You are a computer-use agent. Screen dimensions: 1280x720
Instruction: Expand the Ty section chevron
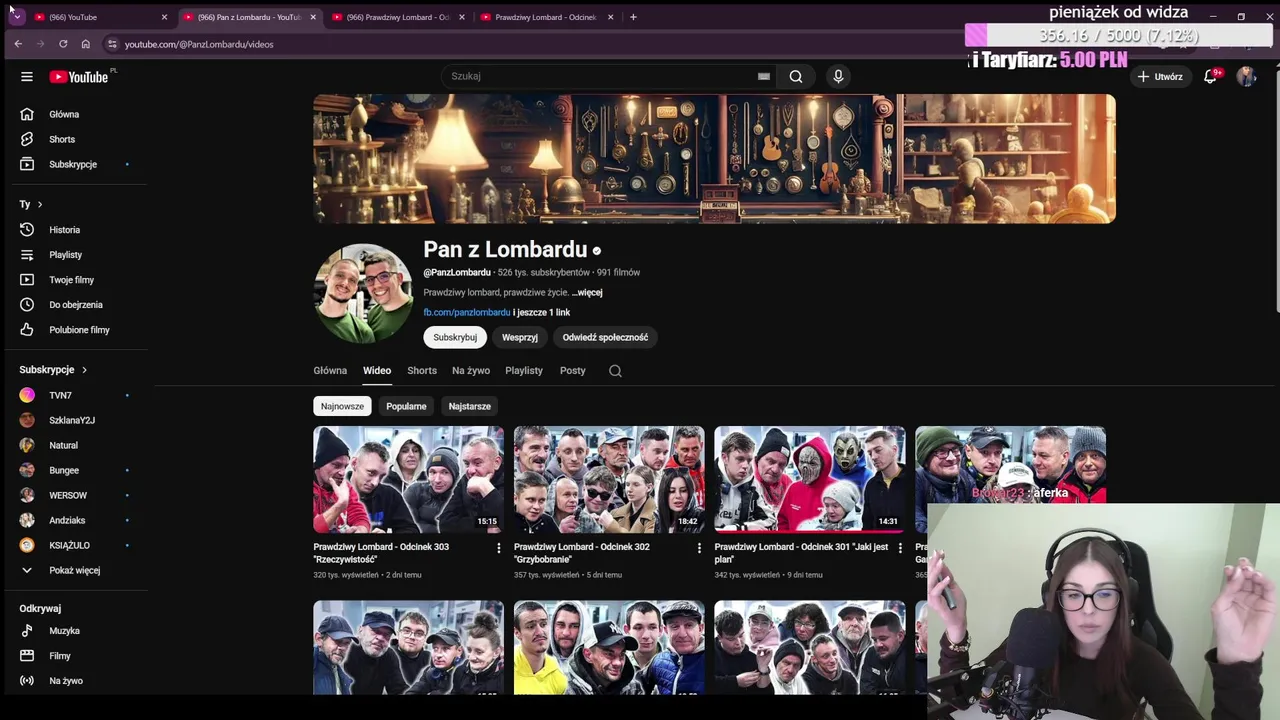click(x=40, y=205)
